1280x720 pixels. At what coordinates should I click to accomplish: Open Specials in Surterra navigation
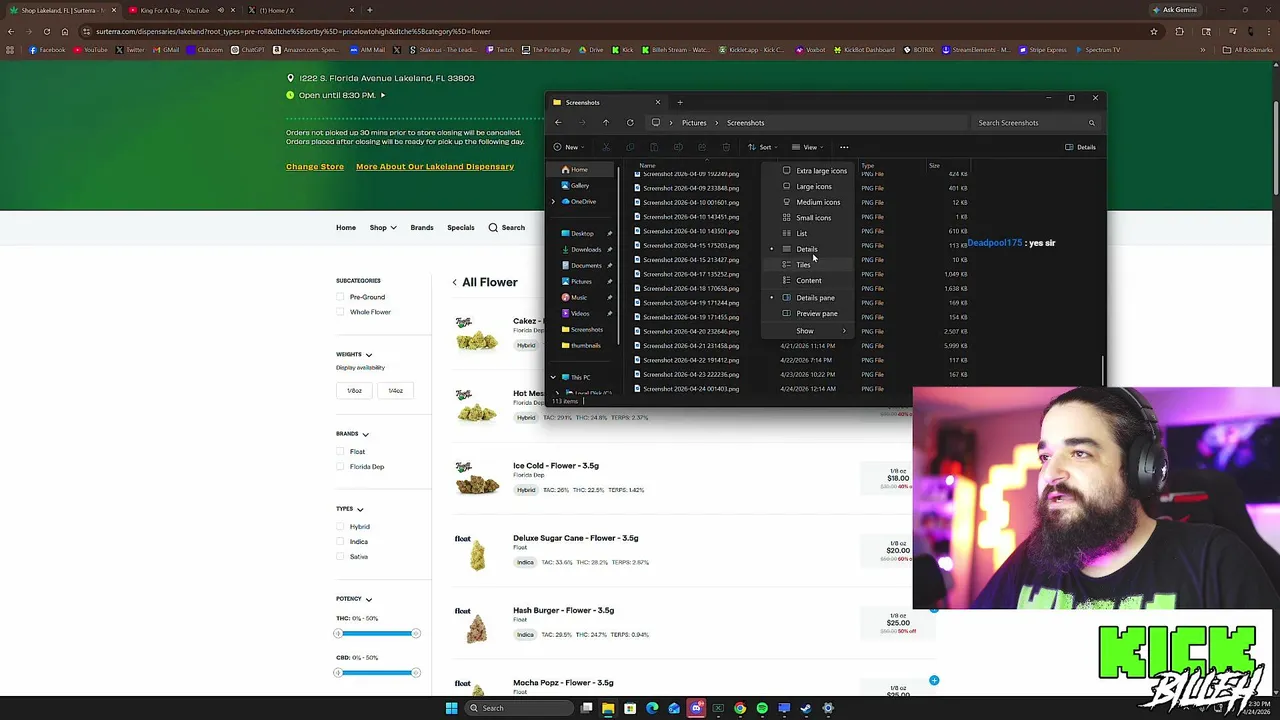(x=461, y=228)
